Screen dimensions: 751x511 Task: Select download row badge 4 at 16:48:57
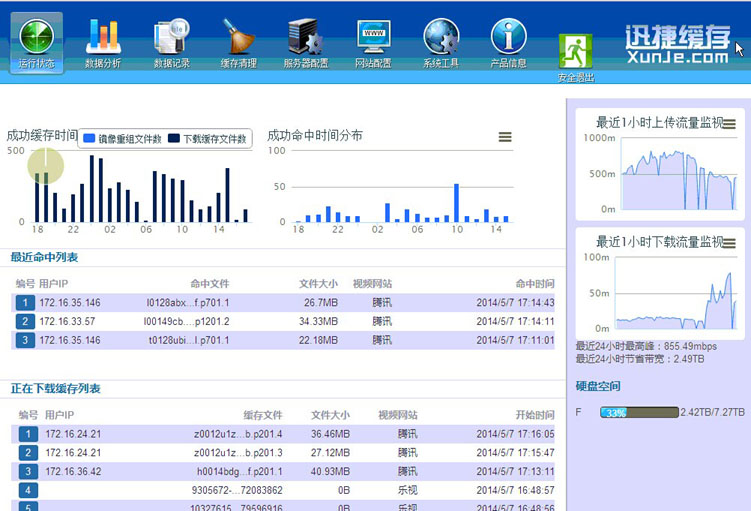(28, 490)
